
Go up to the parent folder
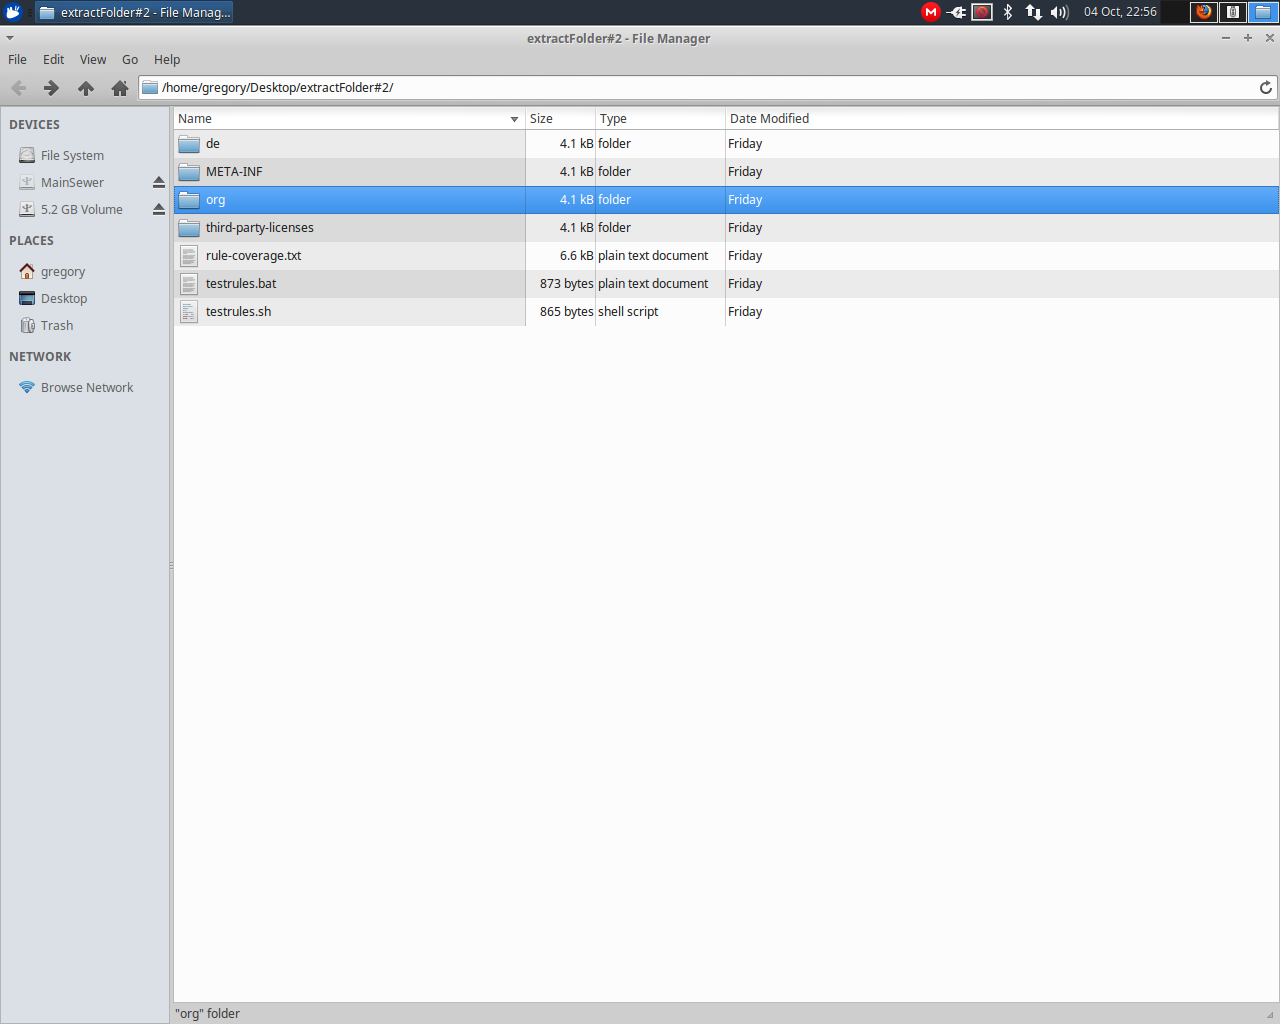86,88
